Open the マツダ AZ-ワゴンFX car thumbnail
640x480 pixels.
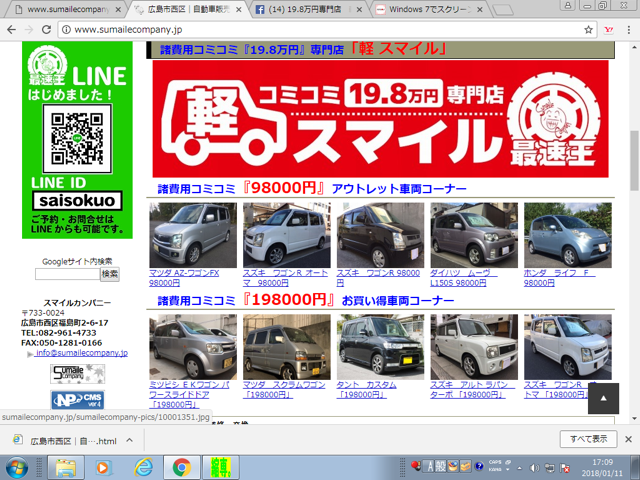coord(193,235)
